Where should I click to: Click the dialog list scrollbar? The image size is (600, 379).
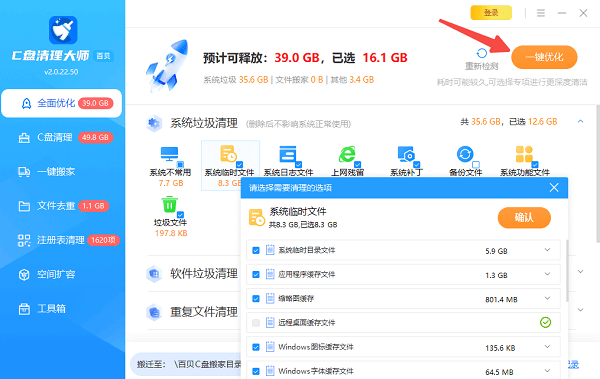pos(567,270)
